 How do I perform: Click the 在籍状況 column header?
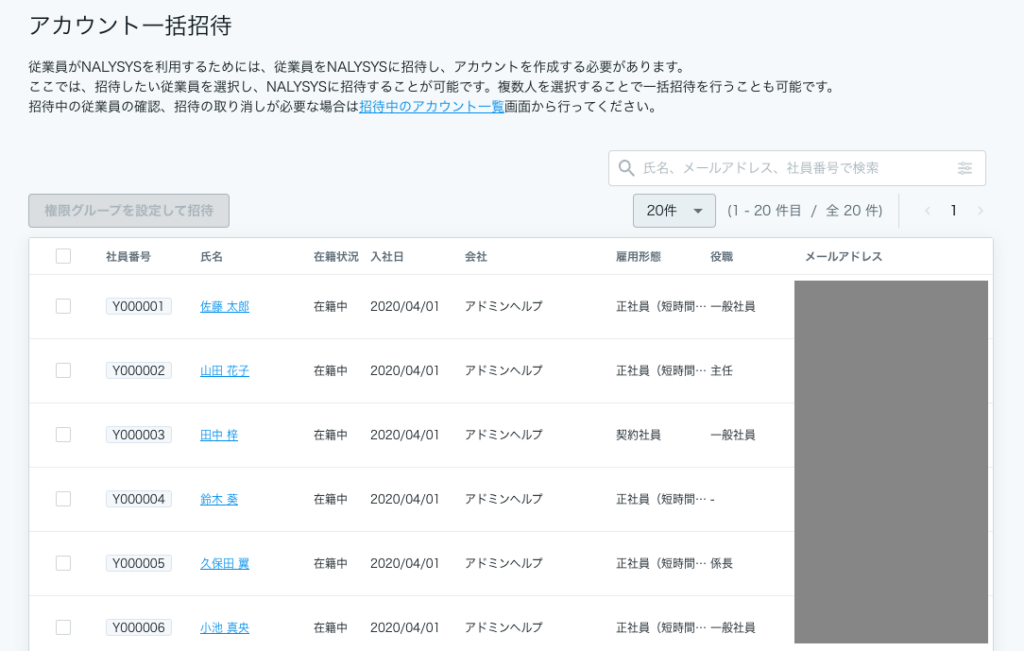click(x=336, y=257)
